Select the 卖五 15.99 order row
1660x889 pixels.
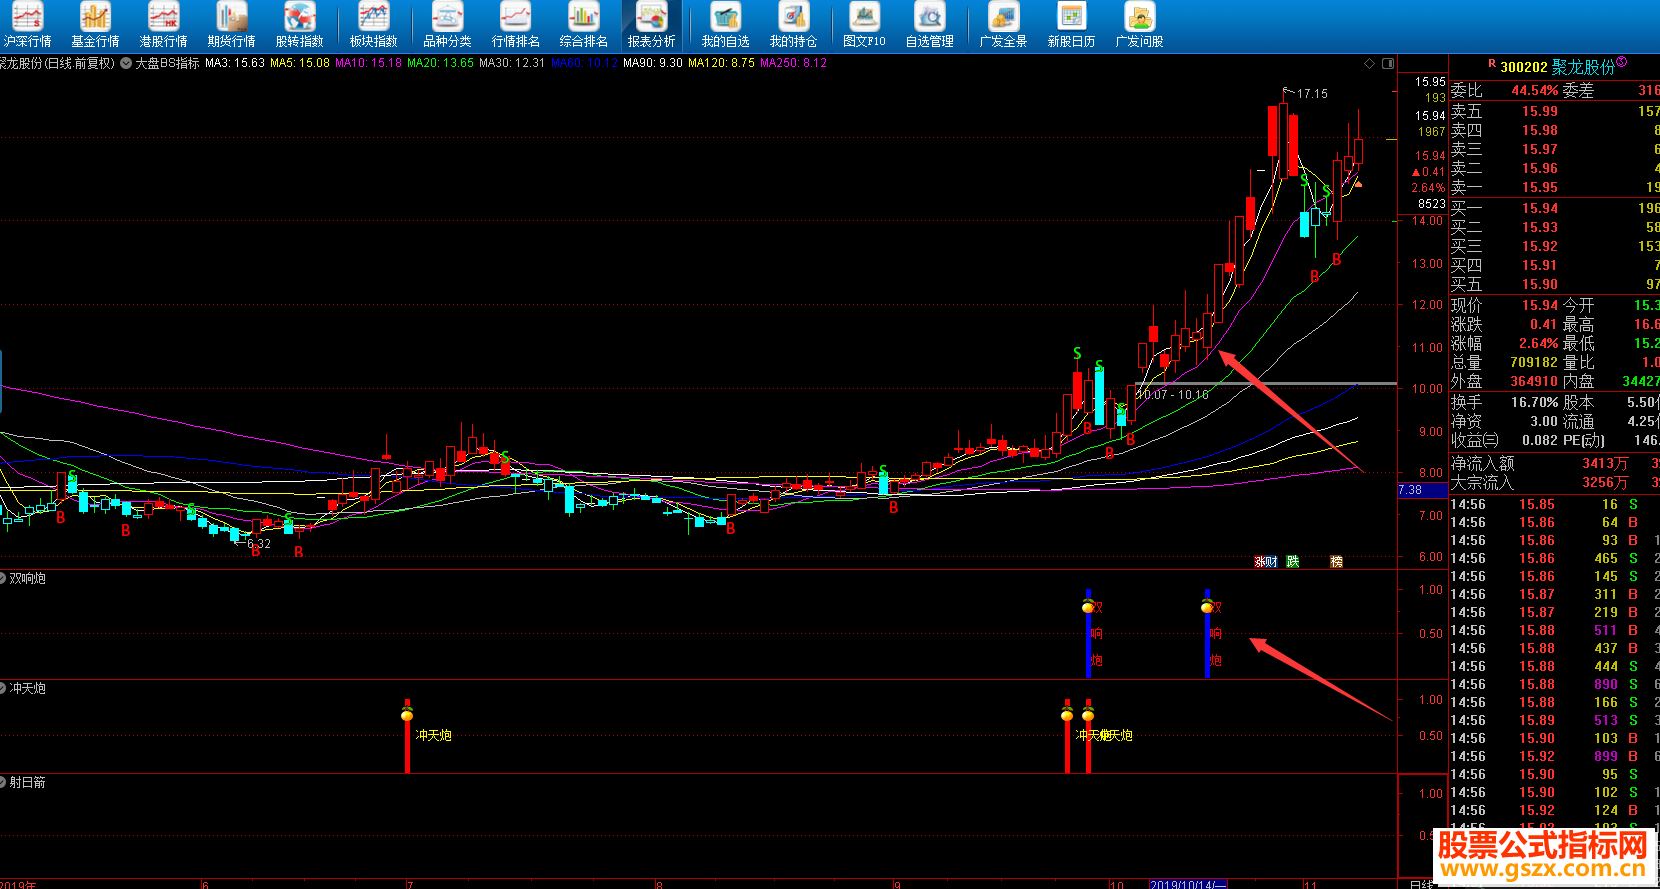coord(1555,111)
